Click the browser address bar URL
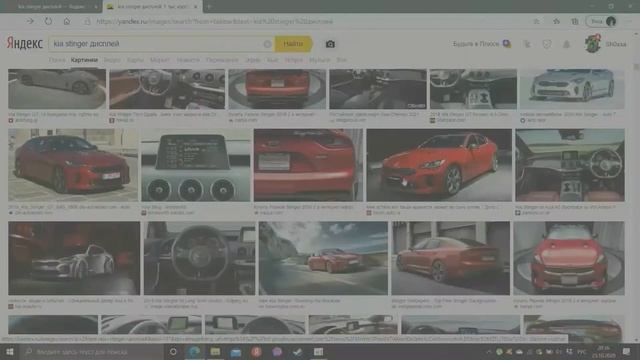This screenshot has height=360, width=640. (215, 21)
